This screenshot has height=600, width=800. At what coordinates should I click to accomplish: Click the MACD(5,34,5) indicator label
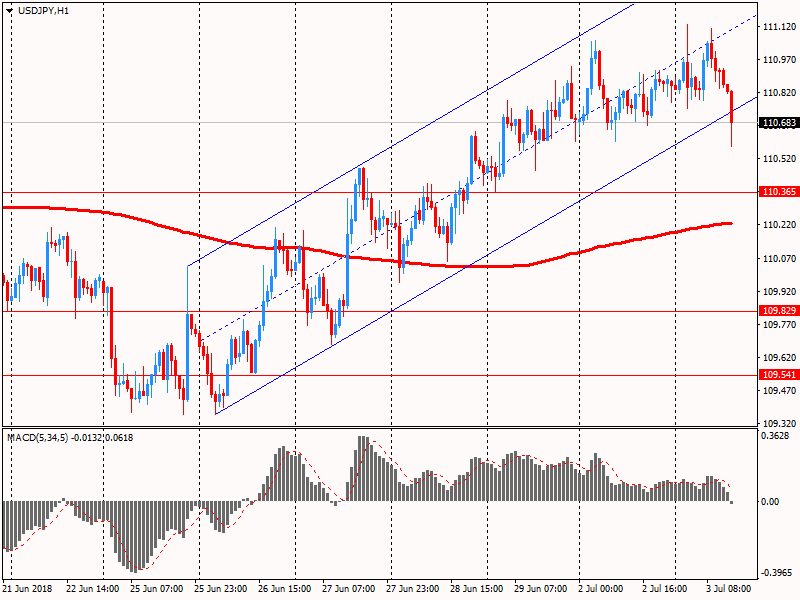click(x=70, y=438)
